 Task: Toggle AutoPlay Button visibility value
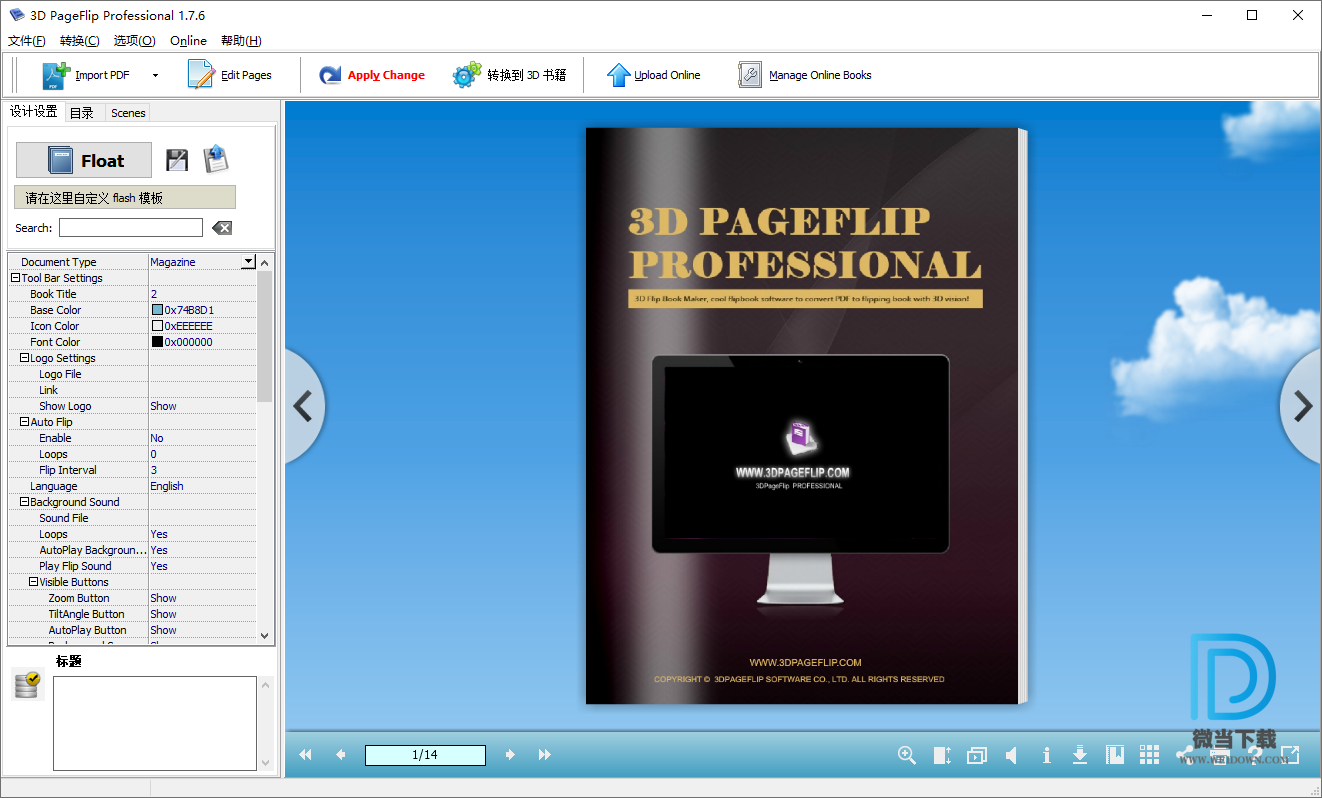202,630
